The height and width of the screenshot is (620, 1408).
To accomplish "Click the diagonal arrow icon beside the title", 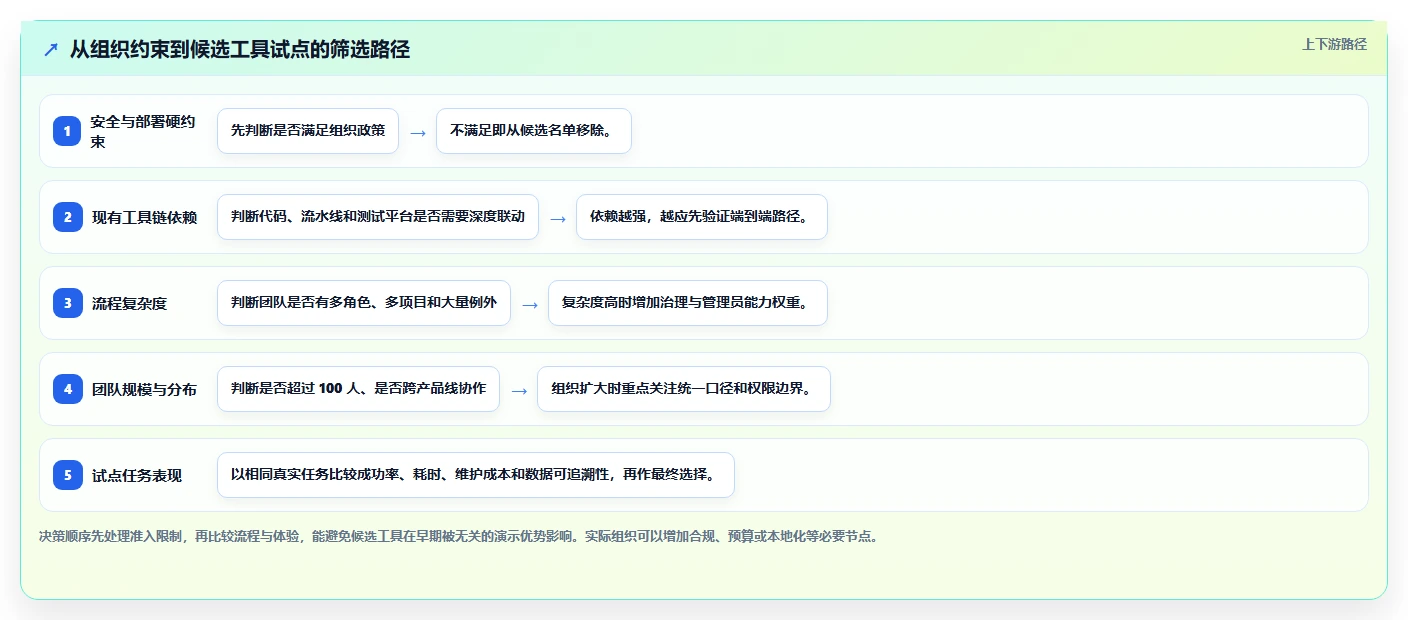I will pyautogui.click(x=51, y=49).
